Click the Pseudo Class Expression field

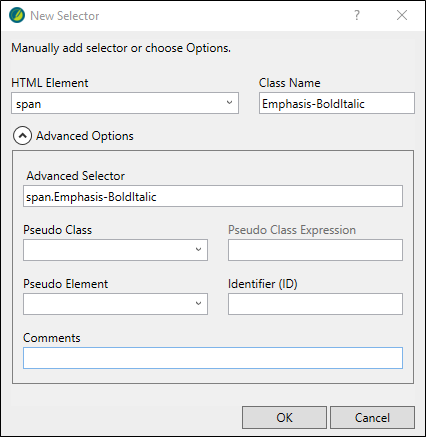(x=315, y=250)
